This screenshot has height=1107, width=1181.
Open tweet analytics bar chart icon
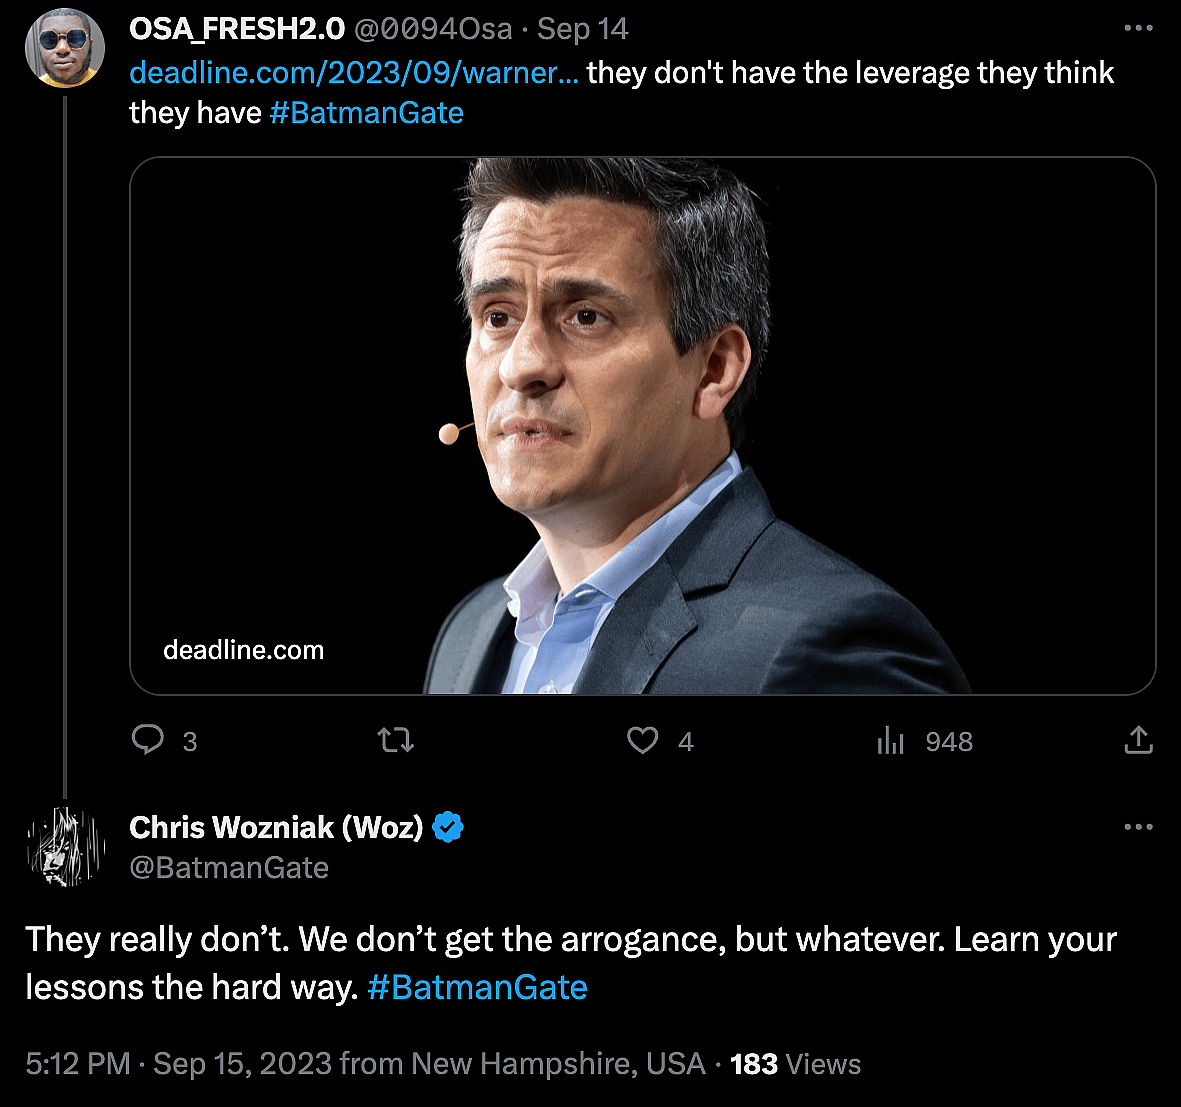[890, 740]
